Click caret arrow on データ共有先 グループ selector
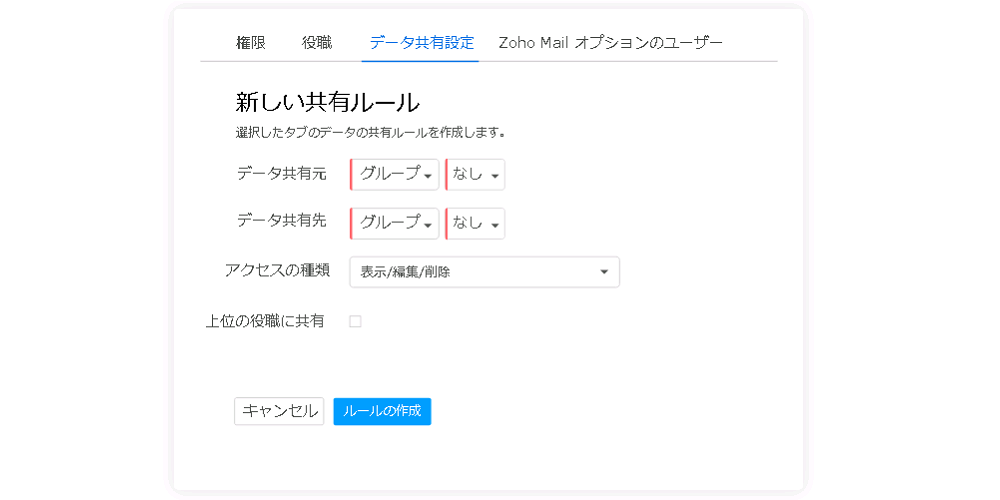This screenshot has width=1000, height=500. pyautogui.click(x=428, y=226)
